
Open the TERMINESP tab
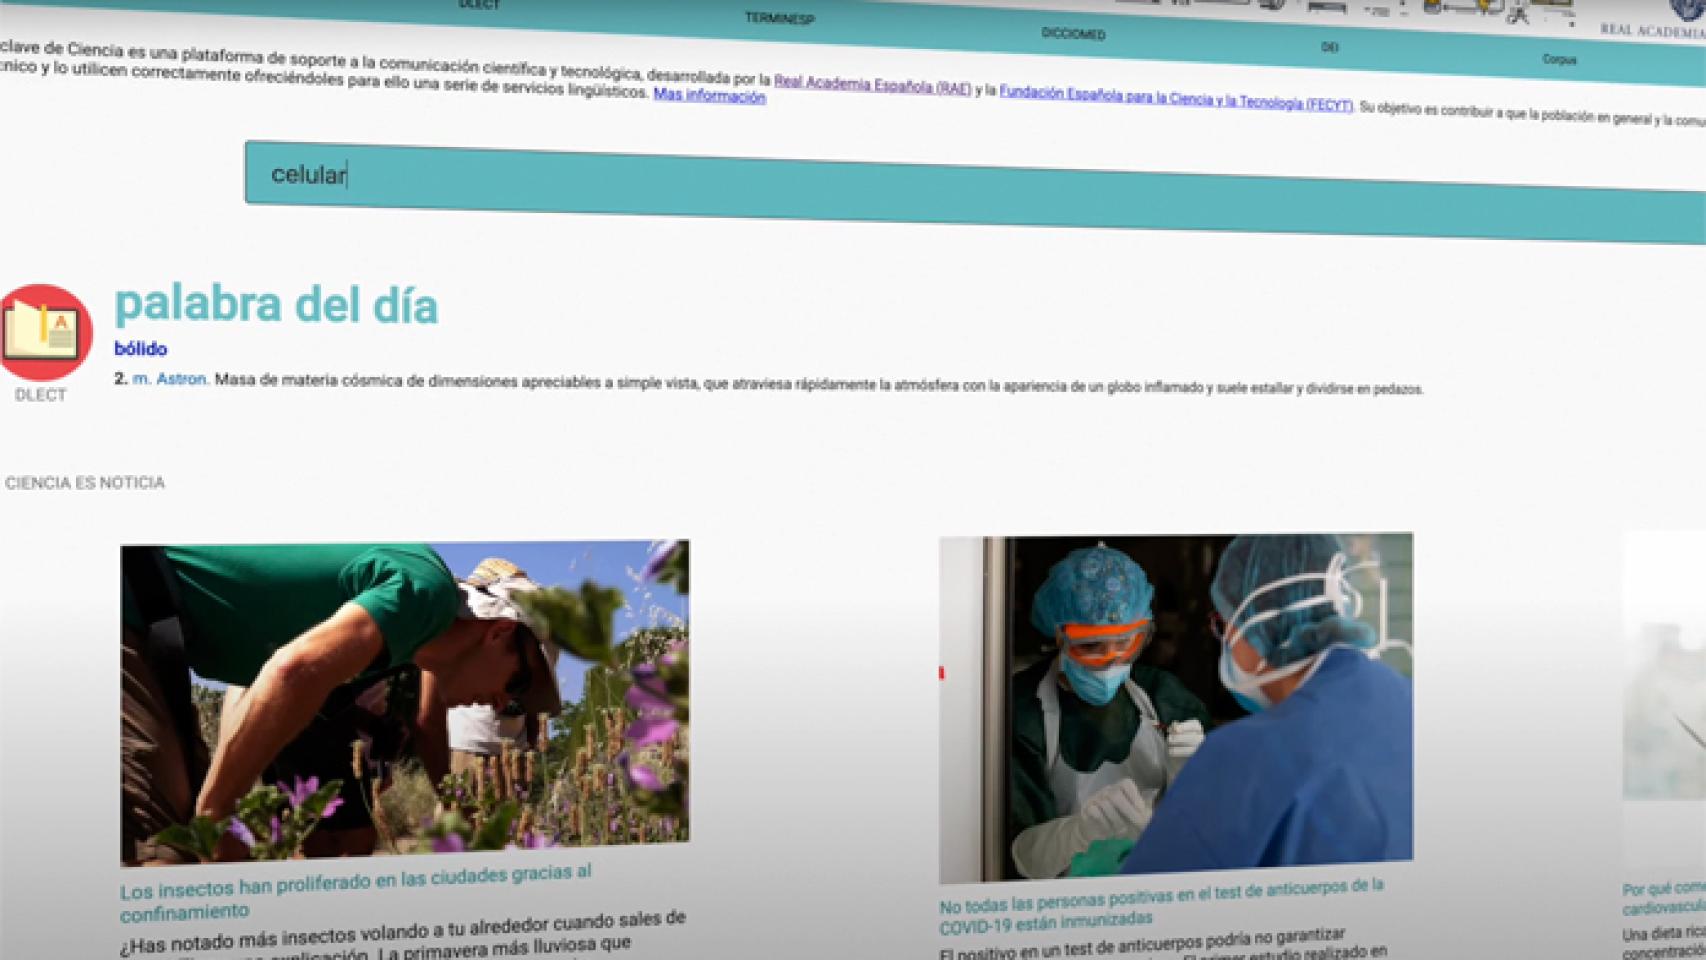(779, 18)
